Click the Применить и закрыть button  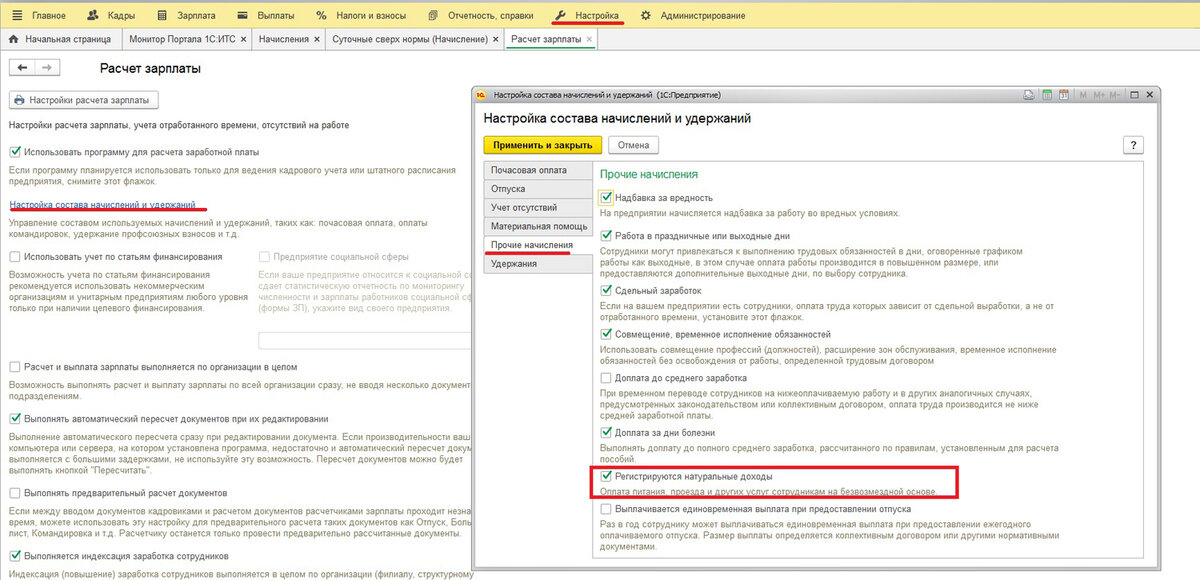click(543, 145)
